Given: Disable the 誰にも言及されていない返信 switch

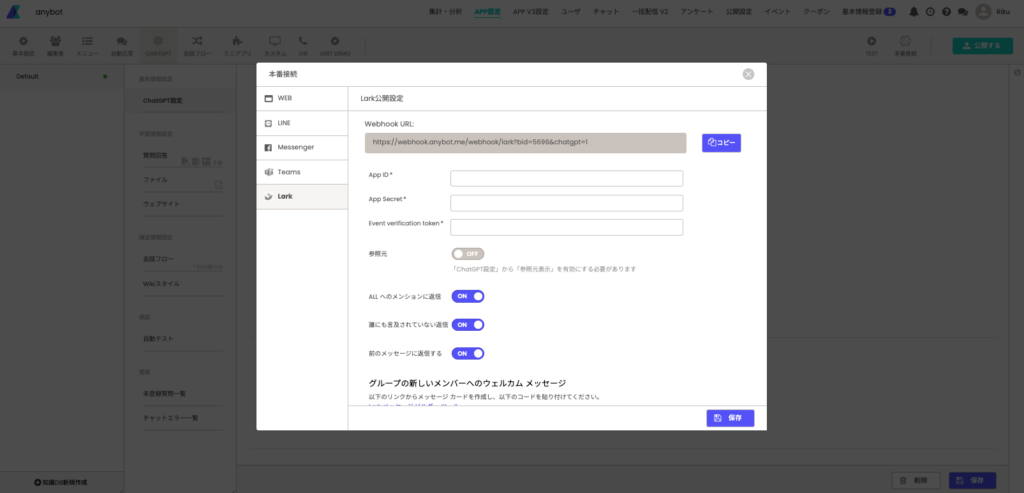Looking at the screenshot, I should (468, 325).
